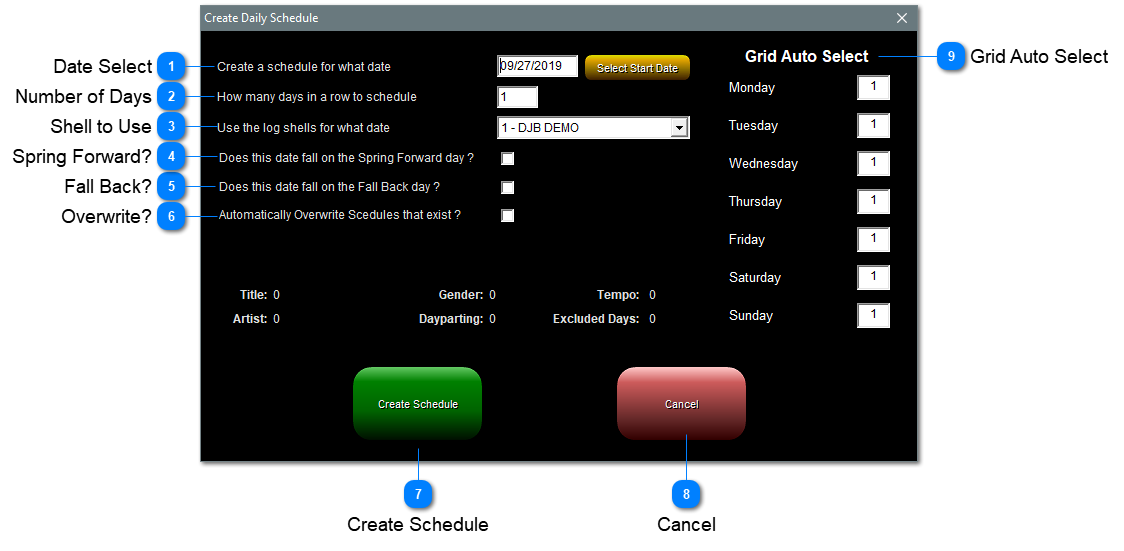This screenshot has height=551, width=1124.
Task: Click 'Use the log shells for what date' label
Action: click(x=303, y=128)
